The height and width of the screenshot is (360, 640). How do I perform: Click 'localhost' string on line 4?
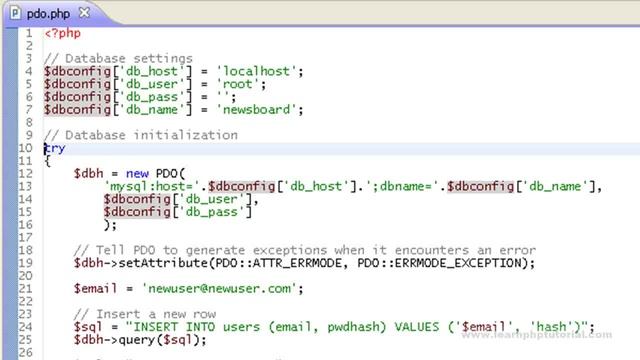256,71
